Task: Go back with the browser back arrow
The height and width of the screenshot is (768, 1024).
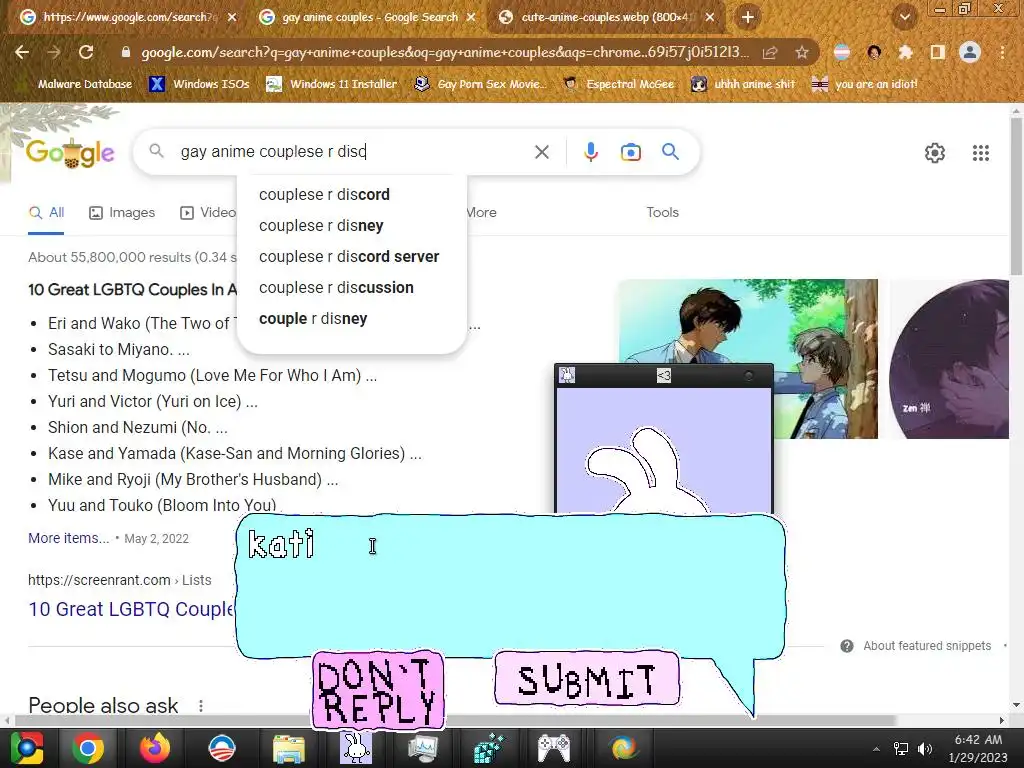Action: [22, 52]
